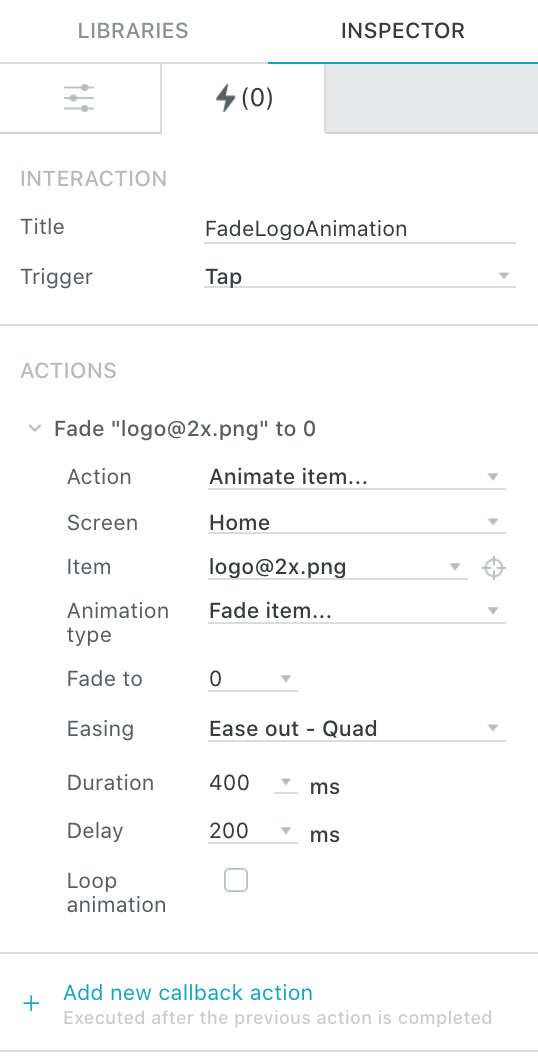Select the lightning interactions tab
The image size is (538, 1060).
coord(243,99)
